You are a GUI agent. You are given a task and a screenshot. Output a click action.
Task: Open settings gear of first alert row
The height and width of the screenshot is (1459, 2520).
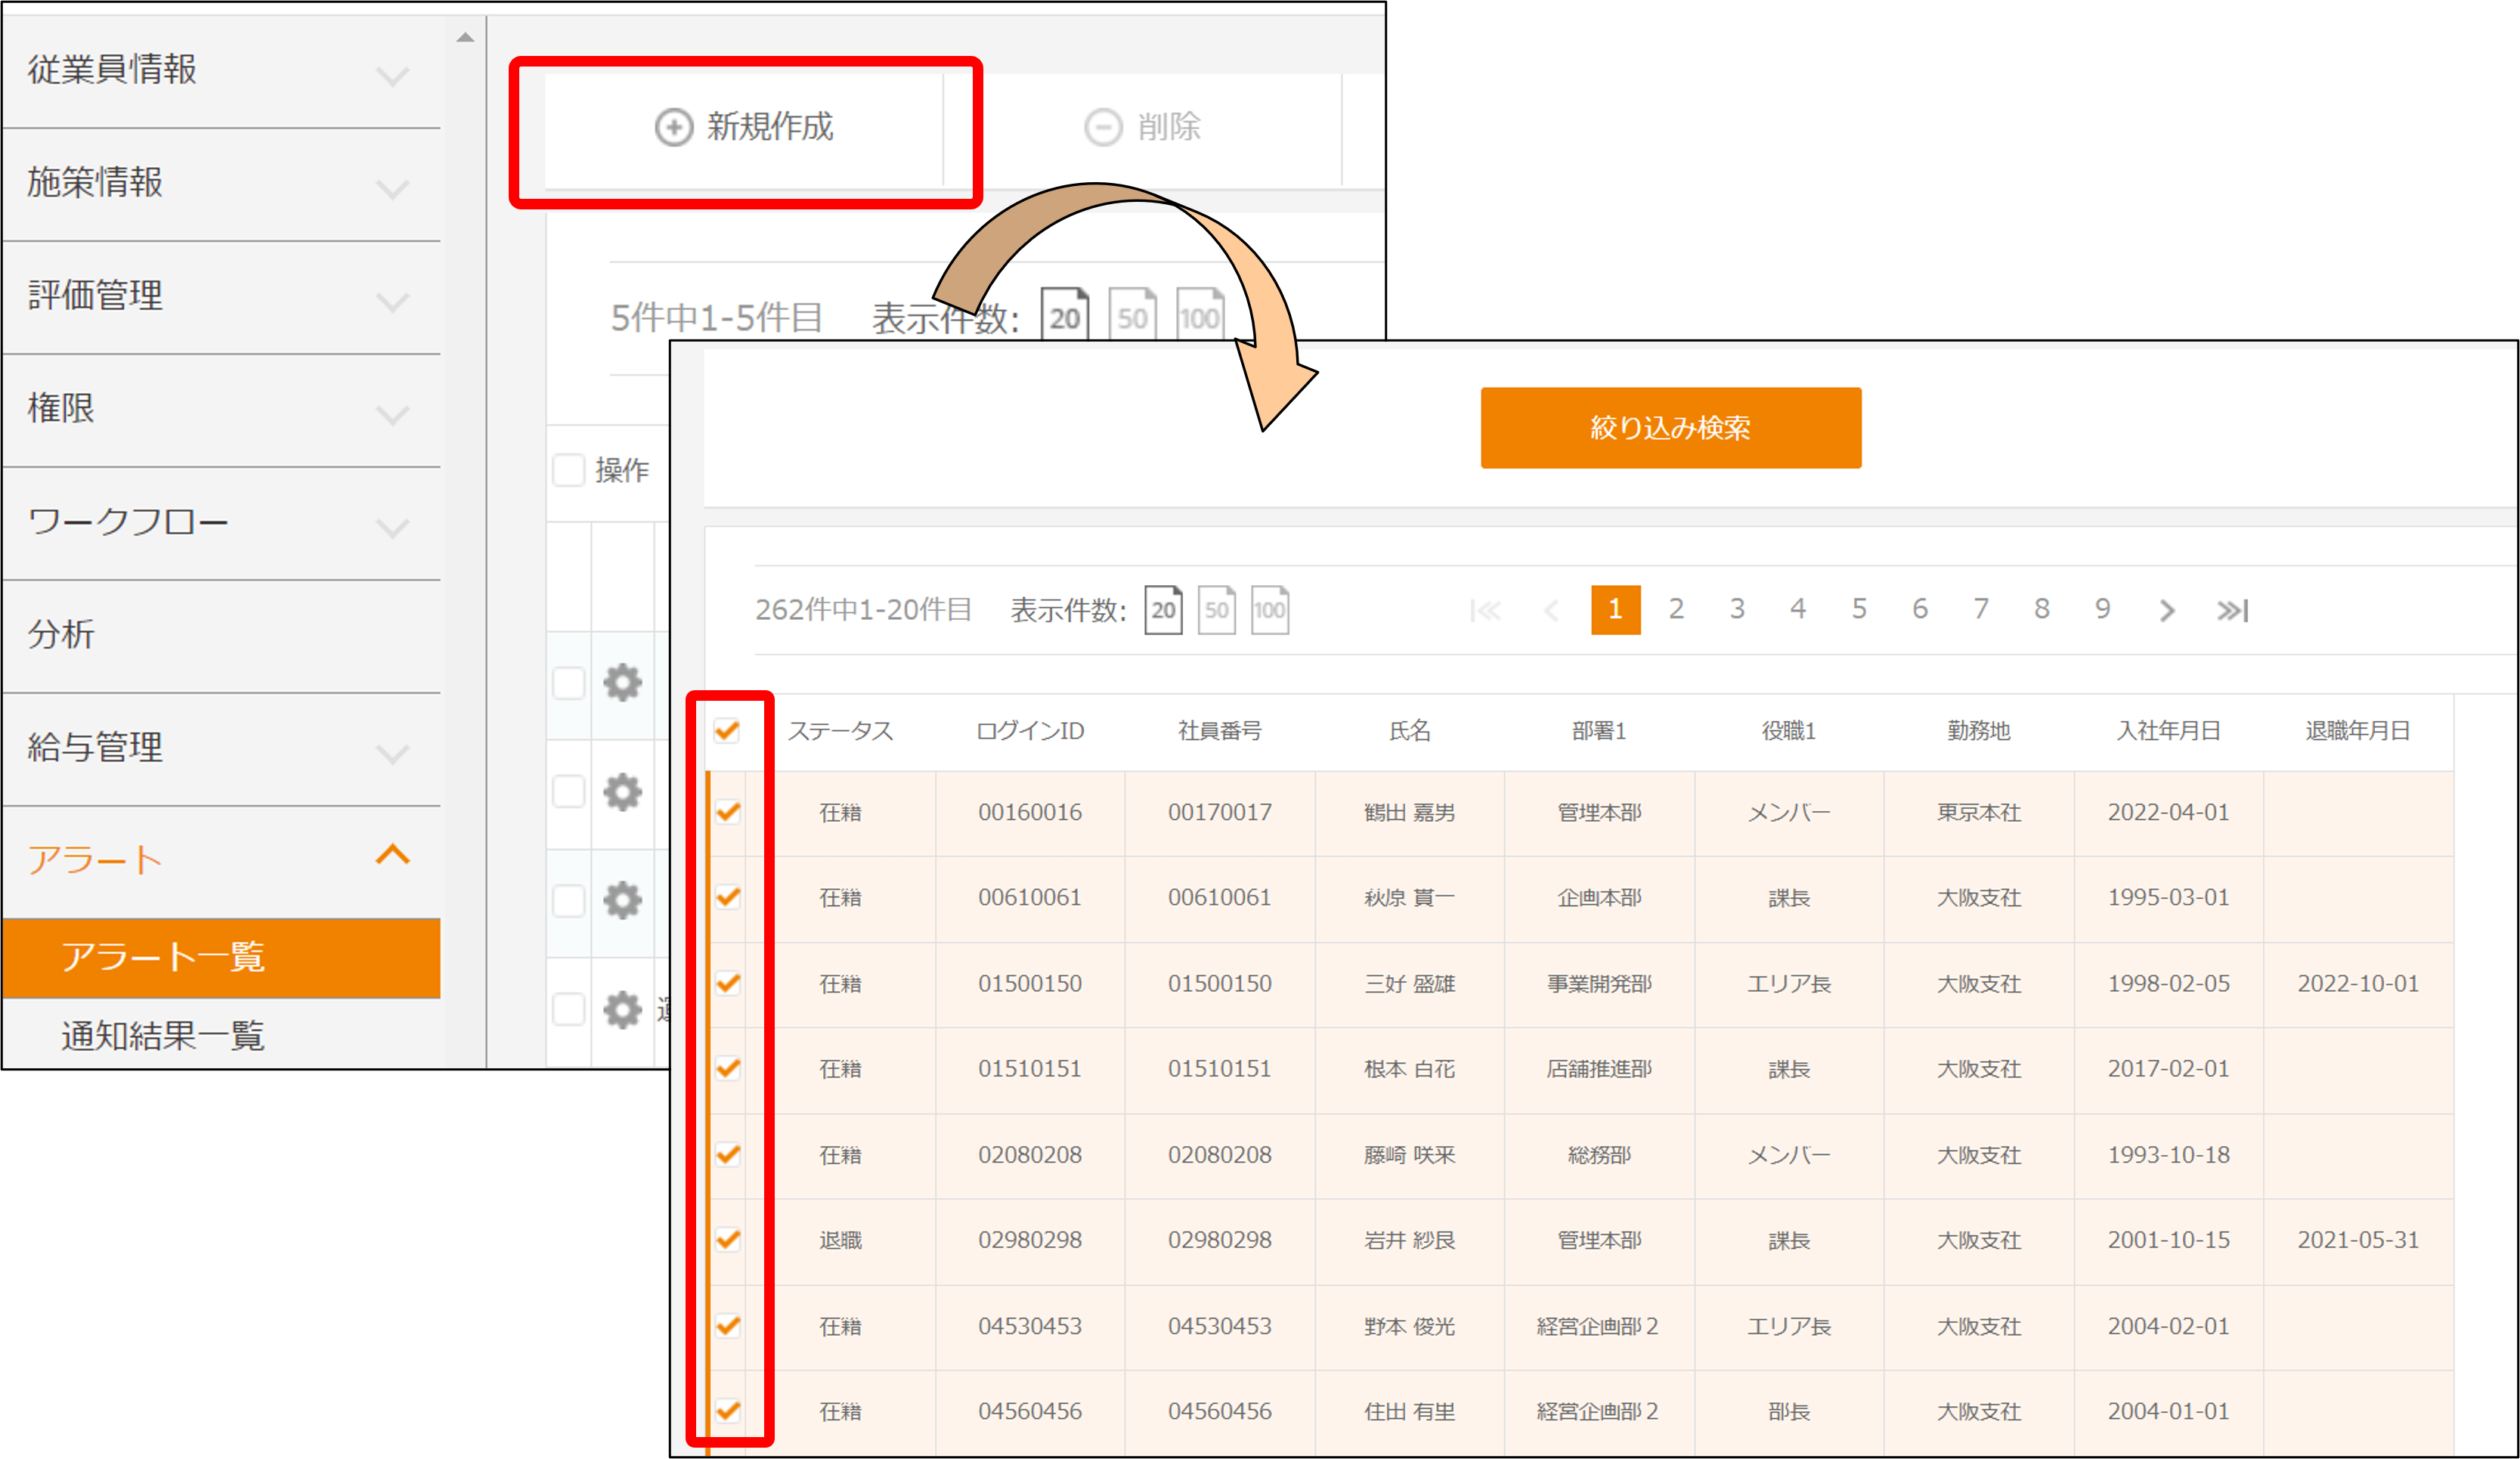coord(622,683)
